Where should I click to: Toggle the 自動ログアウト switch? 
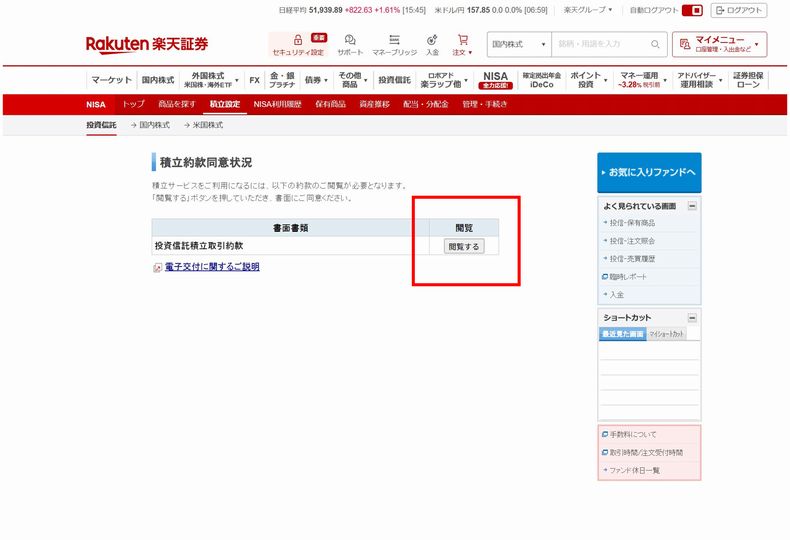[x=692, y=10]
